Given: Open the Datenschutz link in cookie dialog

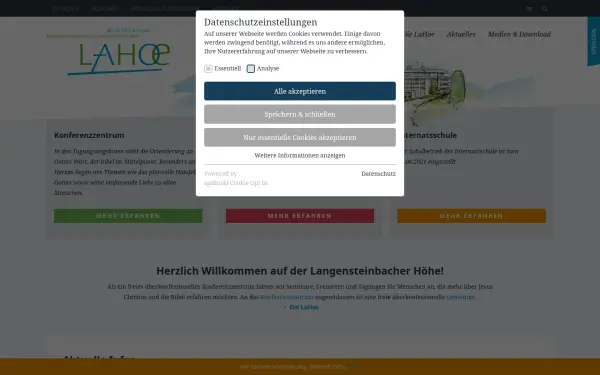Looking at the screenshot, I should click(x=378, y=174).
